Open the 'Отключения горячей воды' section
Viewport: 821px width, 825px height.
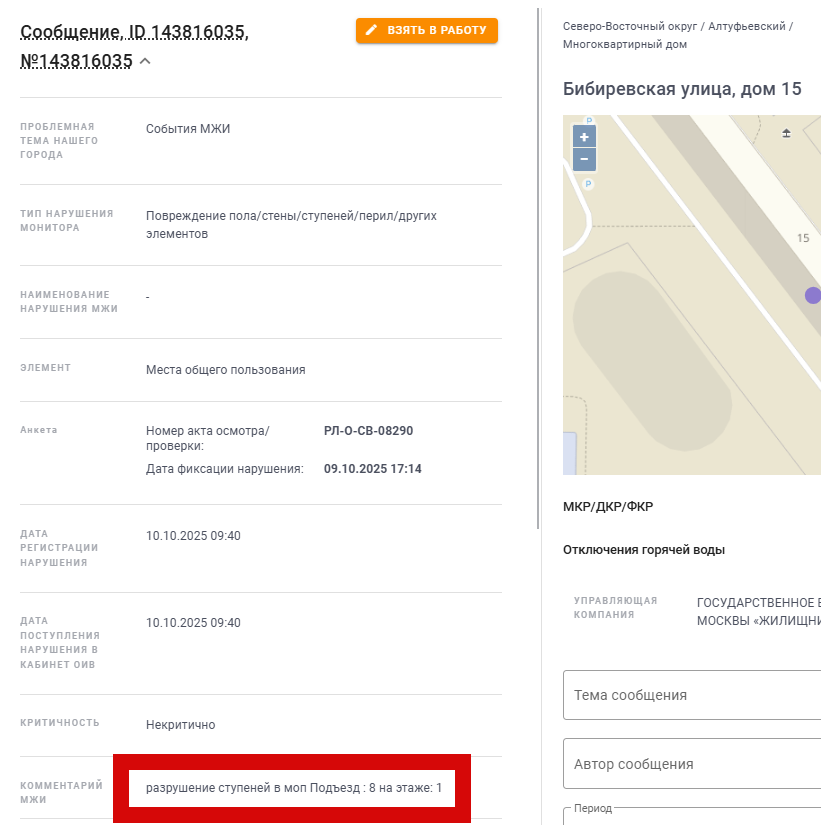tap(644, 550)
